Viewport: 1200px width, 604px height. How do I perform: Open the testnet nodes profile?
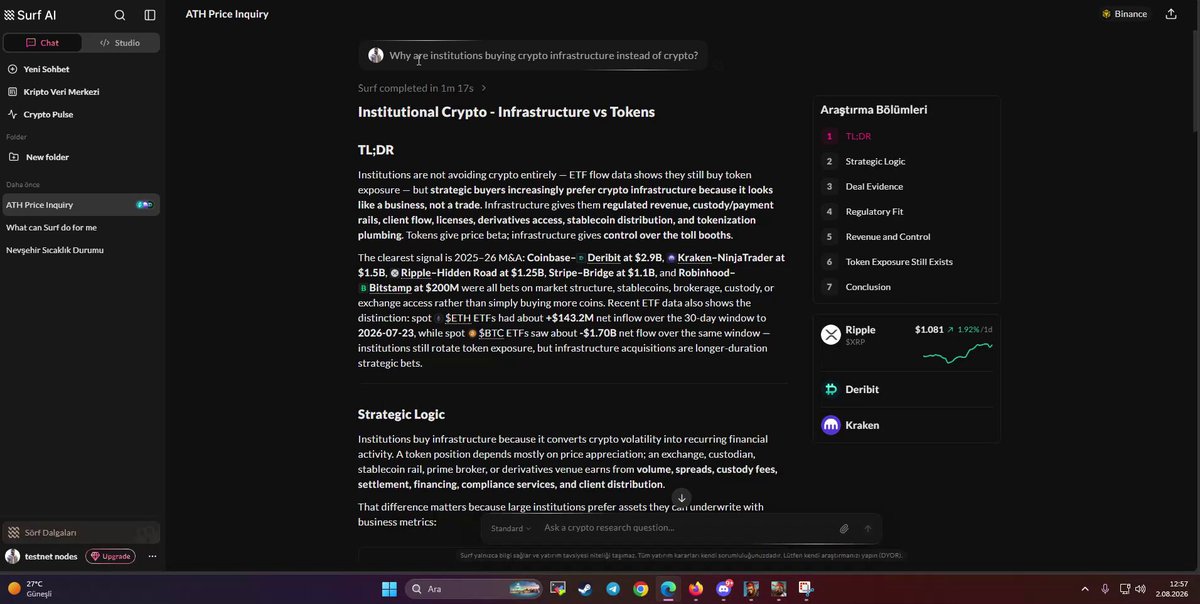pos(41,556)
